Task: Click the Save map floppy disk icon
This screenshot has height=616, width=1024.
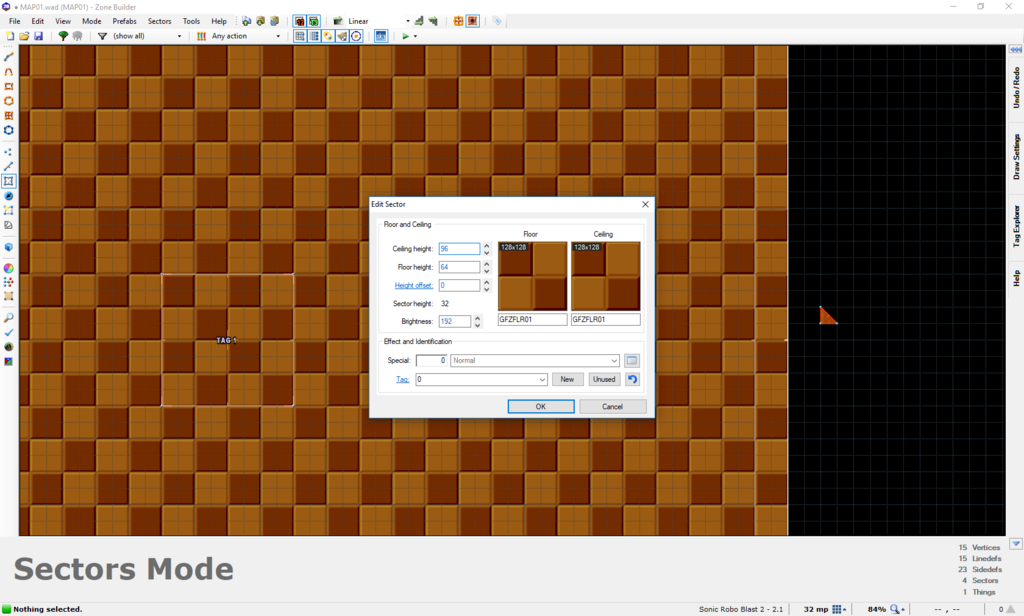Action: pyautogui.click(x=38, y=36)
